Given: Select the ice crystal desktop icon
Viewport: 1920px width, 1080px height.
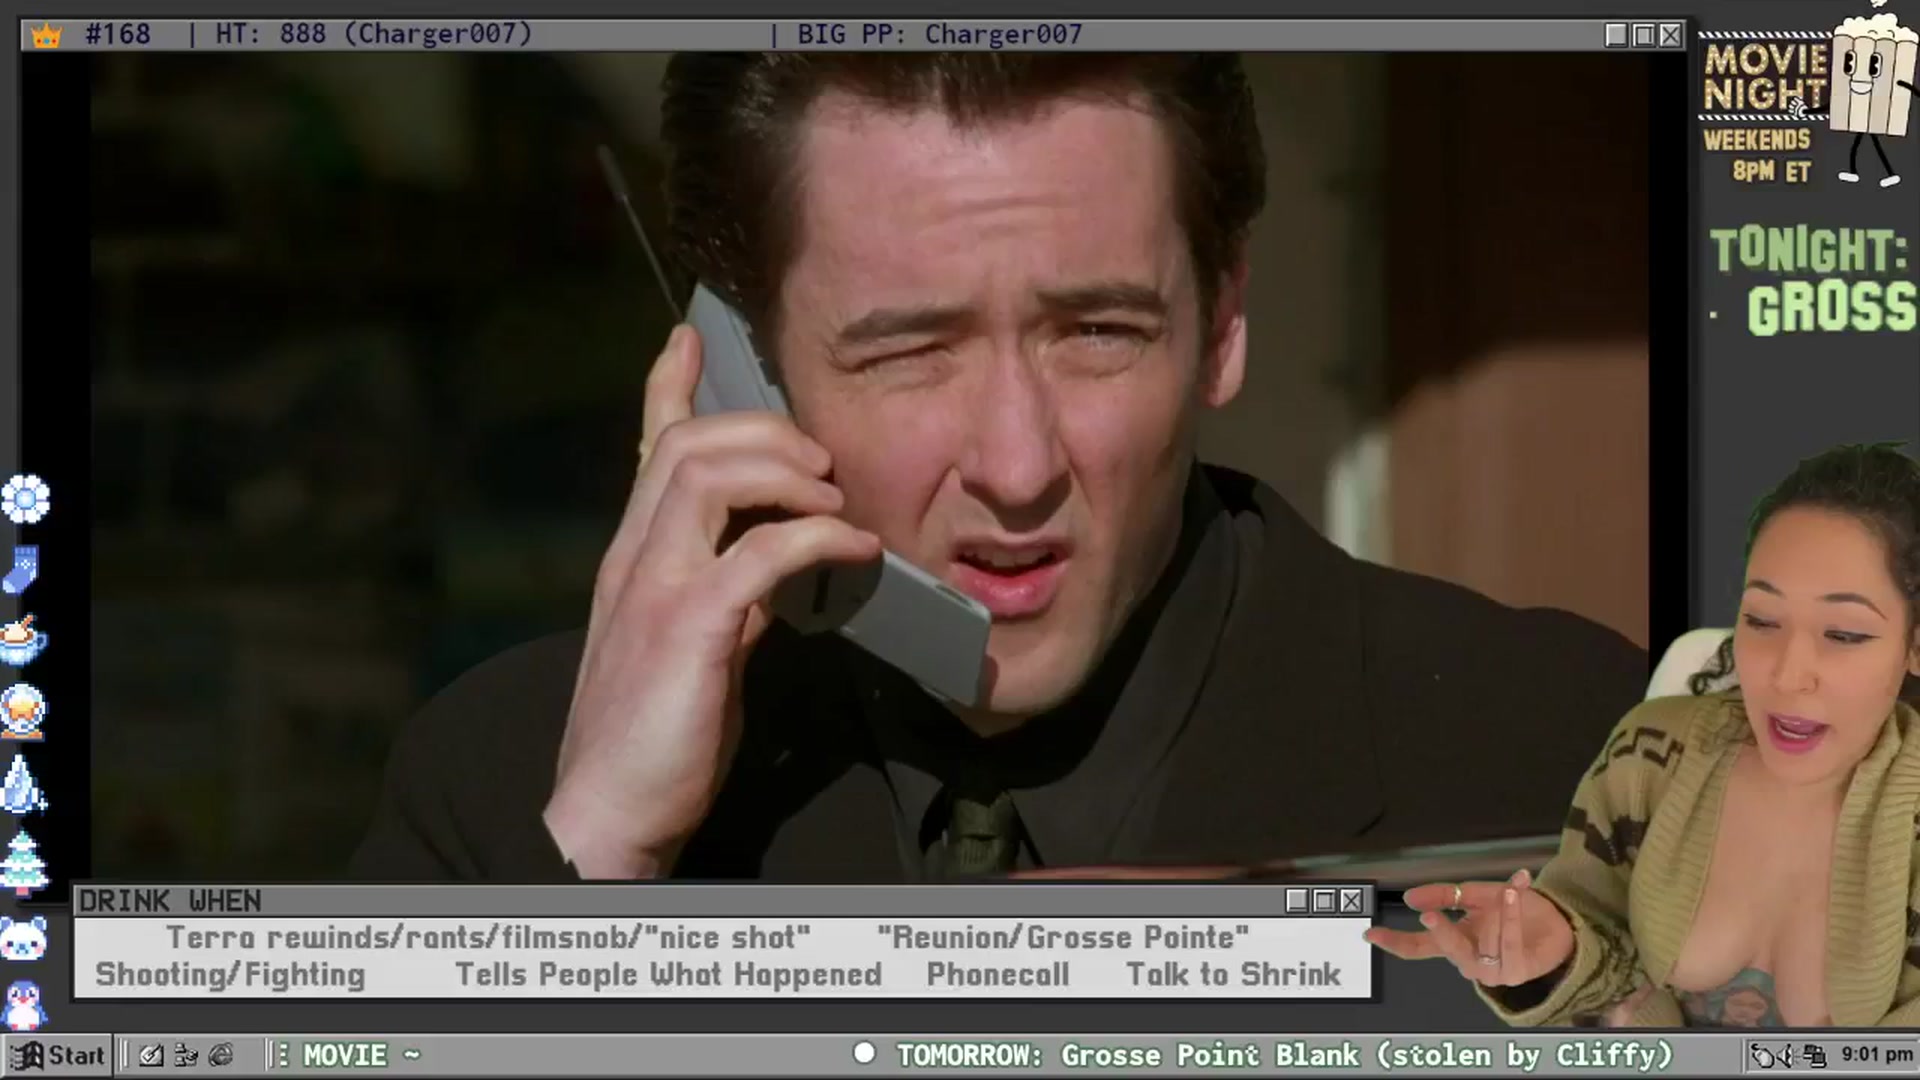Looking at the screenshot, I should tap(23, 783).
